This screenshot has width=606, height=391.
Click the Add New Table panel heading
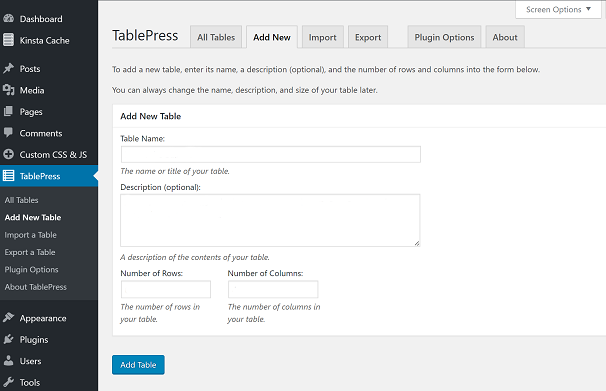pos(151,116)
